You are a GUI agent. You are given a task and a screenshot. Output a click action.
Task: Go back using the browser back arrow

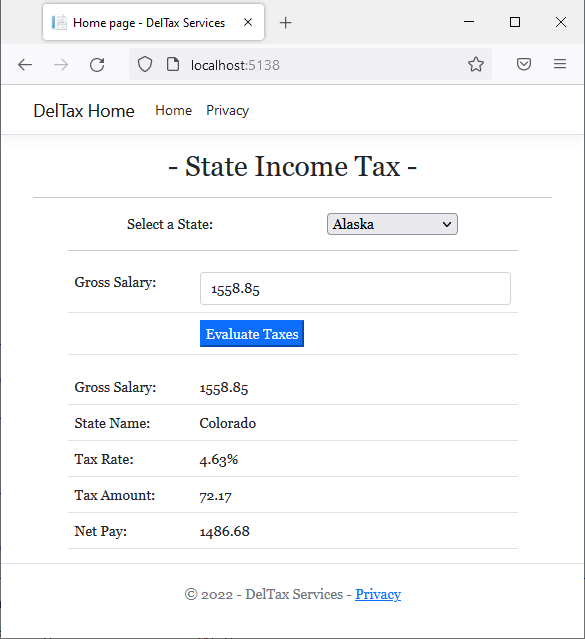pos(25,65)
